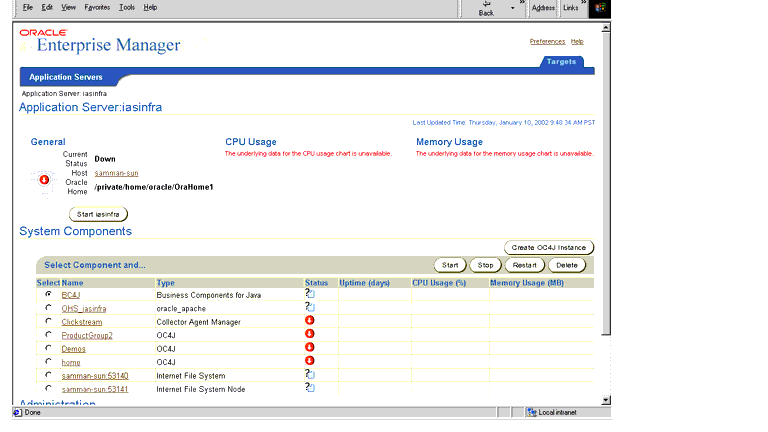Select the samman-sun:53141 radio button
768x432 pixels.
click(x=48, y=388)
